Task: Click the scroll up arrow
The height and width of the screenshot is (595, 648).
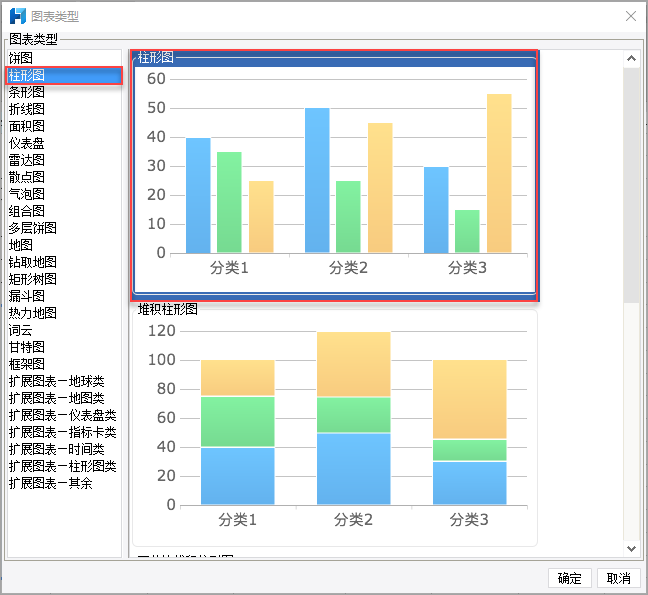Action: 631,58
